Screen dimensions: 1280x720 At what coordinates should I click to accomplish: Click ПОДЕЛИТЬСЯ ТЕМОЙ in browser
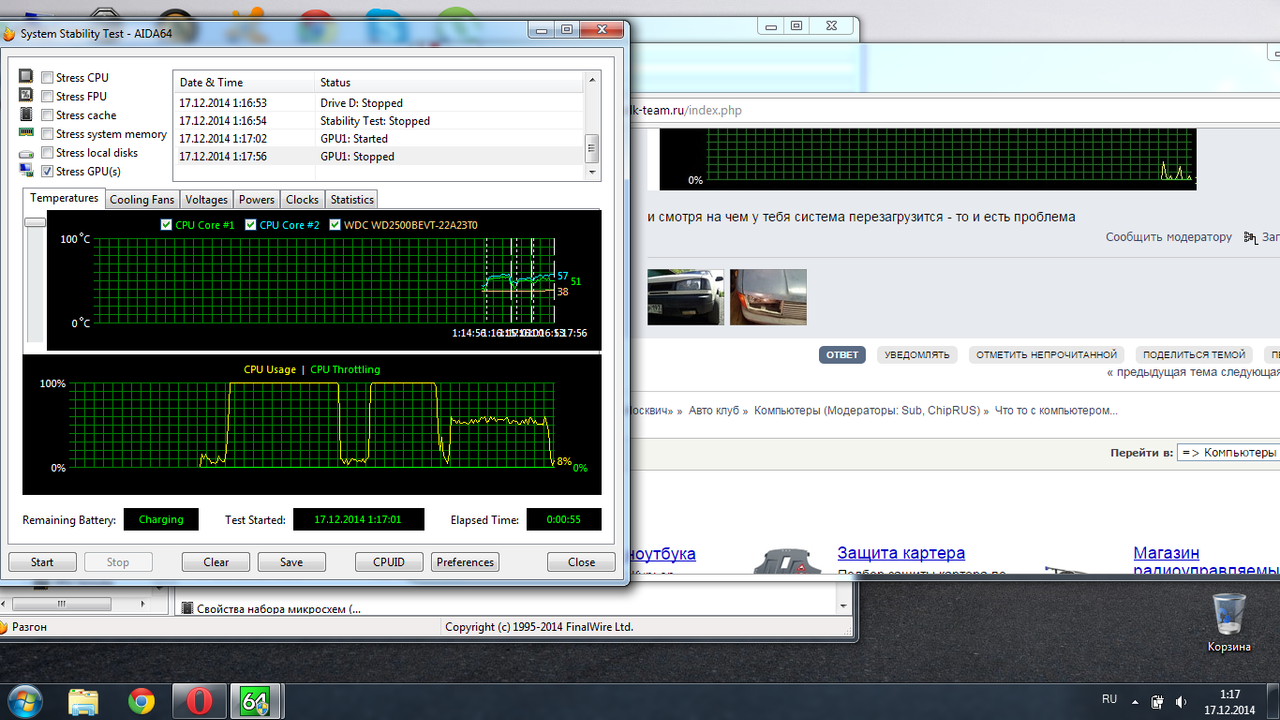[1194, 354]
